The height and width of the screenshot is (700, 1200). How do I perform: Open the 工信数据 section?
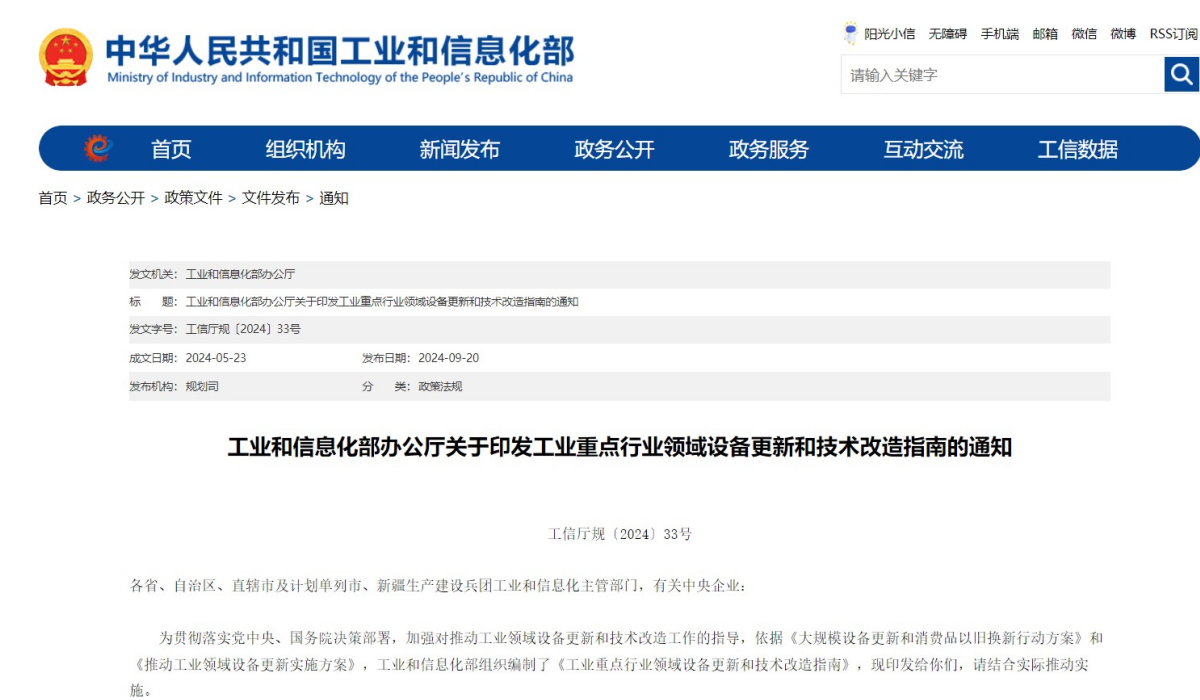click(x=1080, y=148)
